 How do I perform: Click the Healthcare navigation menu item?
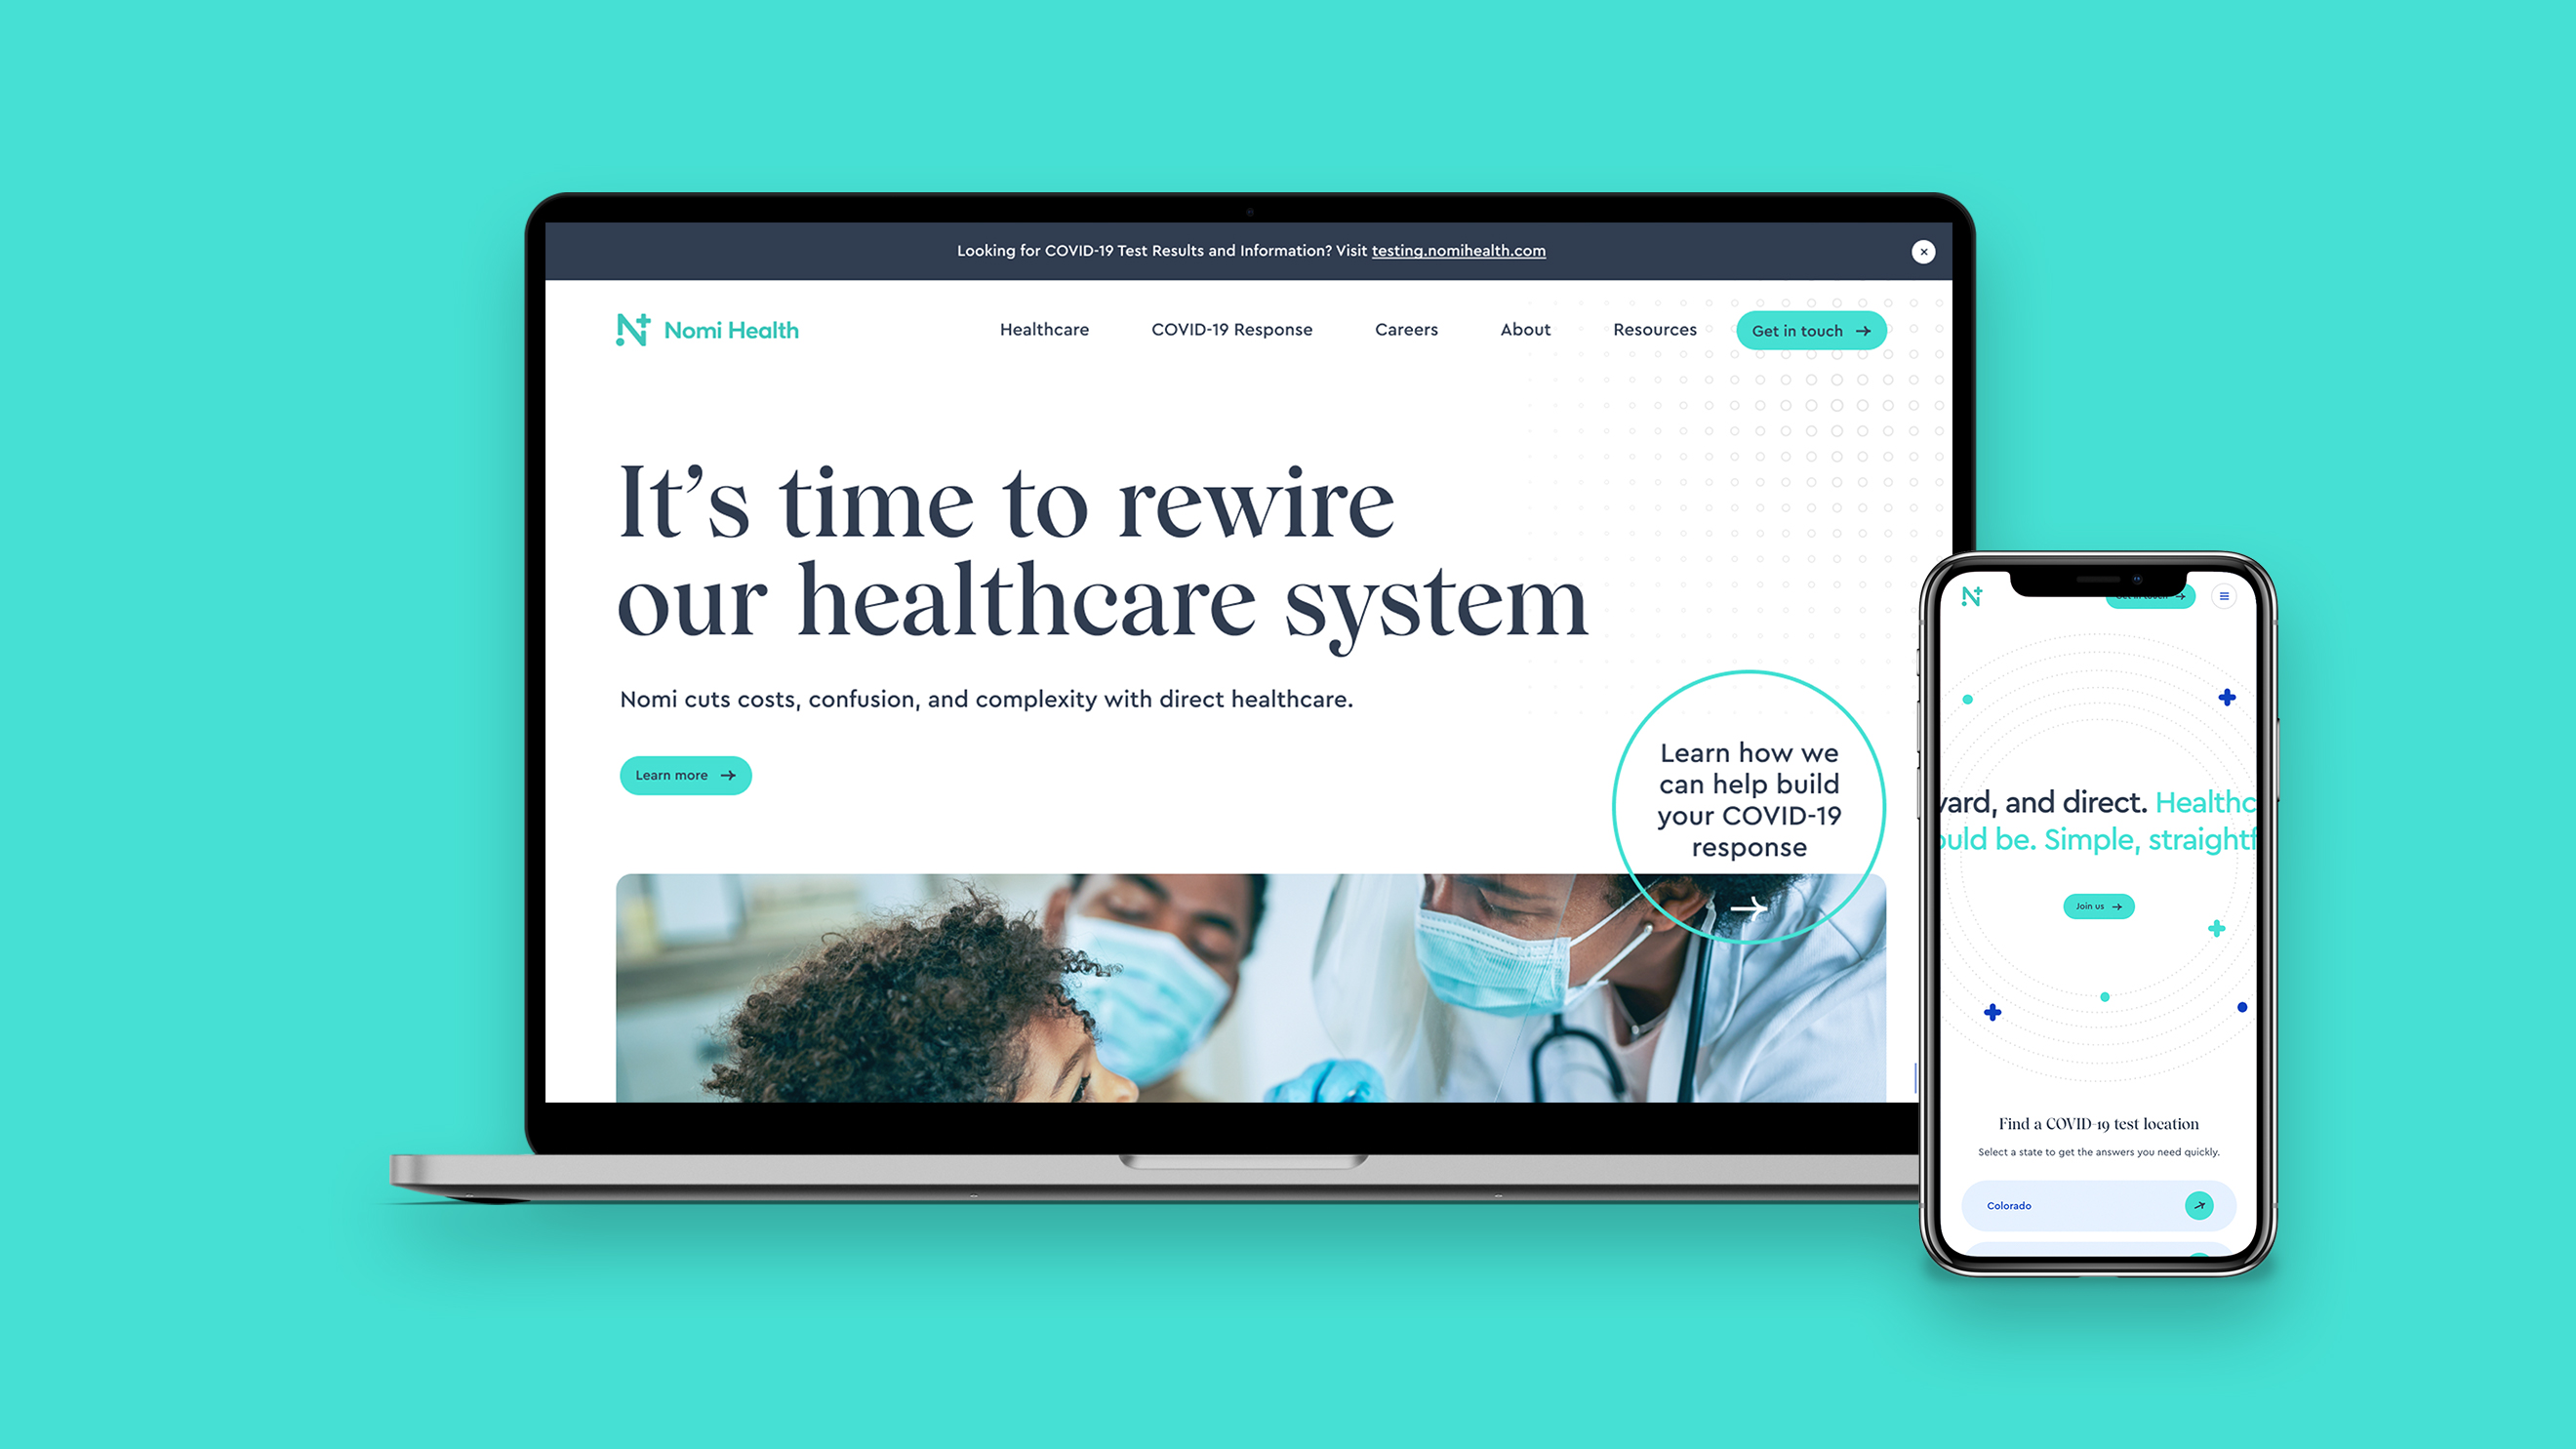pyautogui.click(x=1044, y=329)
